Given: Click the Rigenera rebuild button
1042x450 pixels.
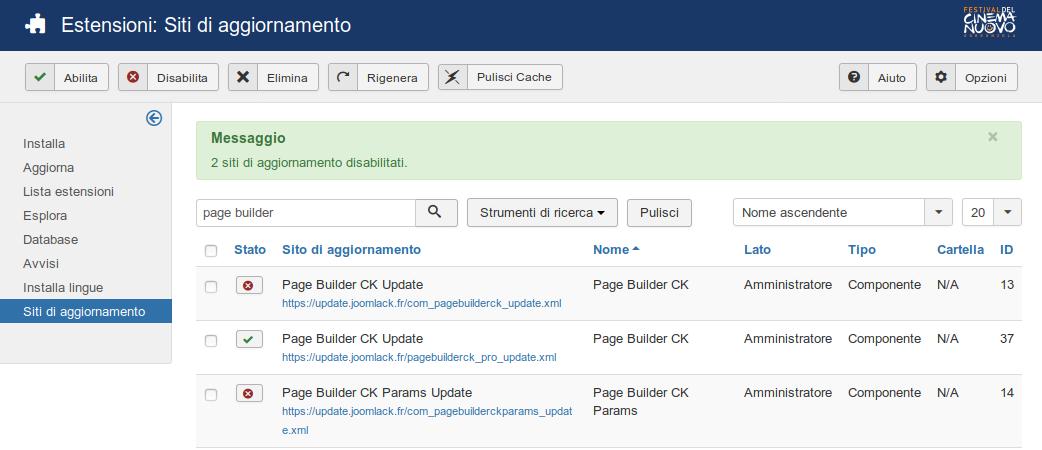Looking at the screenshot, I should click(378, 77).
